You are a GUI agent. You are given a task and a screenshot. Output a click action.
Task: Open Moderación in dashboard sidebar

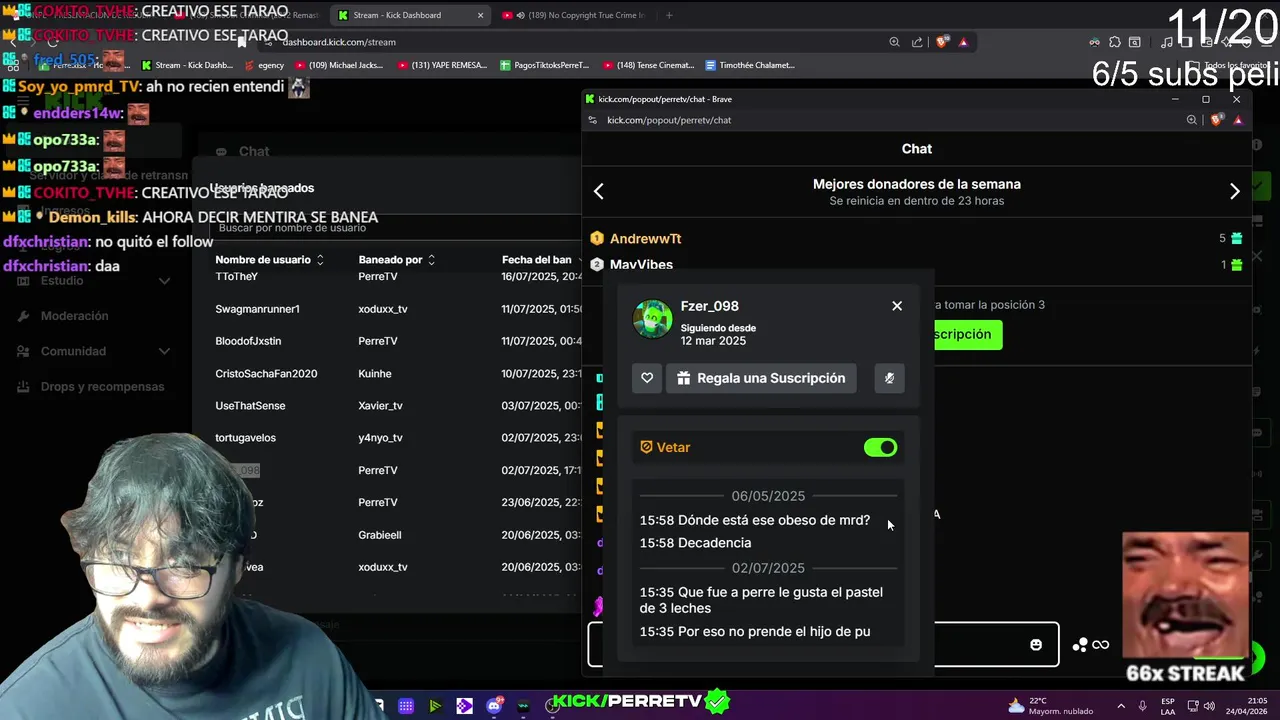[95, 316]
